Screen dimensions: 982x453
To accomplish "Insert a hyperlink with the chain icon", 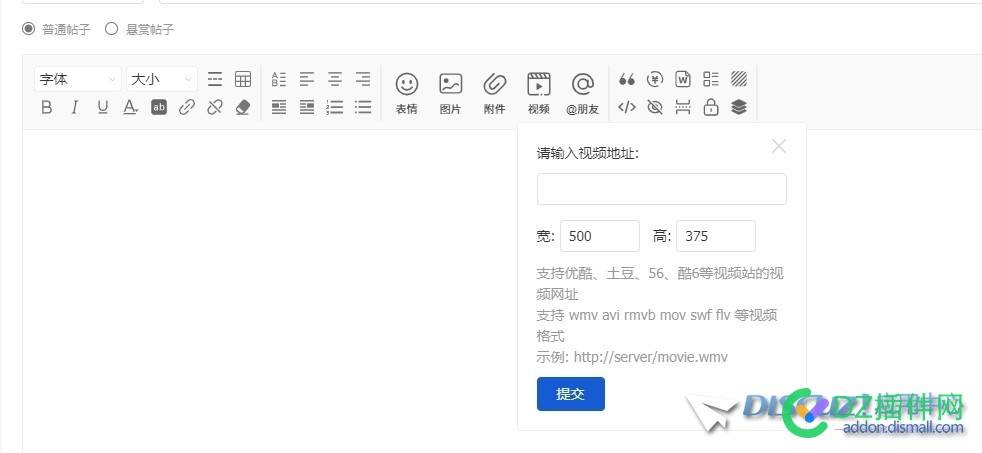I will point(187,107).
